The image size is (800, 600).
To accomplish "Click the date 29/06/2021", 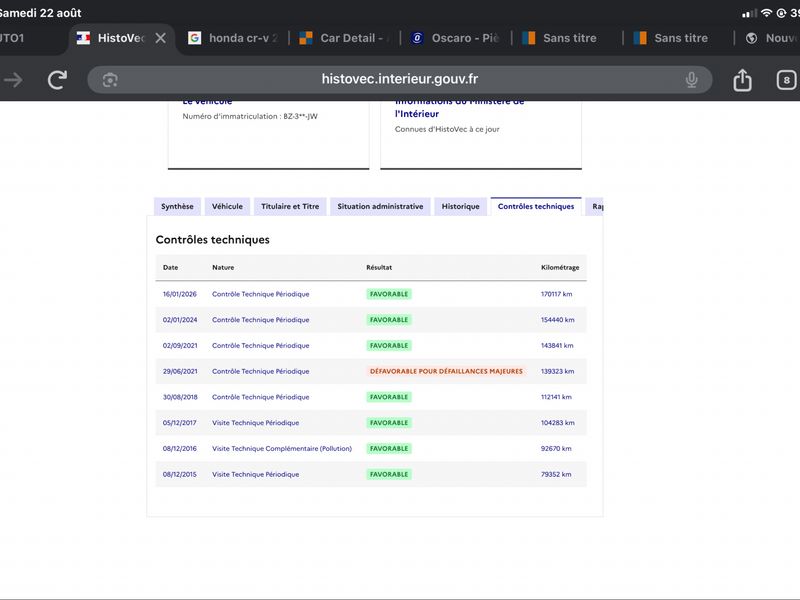I will click(180, 371).
